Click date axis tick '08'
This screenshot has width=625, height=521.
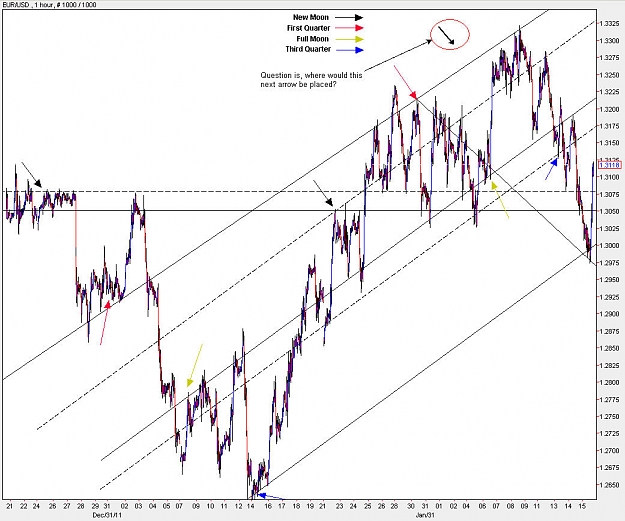click(x=511, y=506)
